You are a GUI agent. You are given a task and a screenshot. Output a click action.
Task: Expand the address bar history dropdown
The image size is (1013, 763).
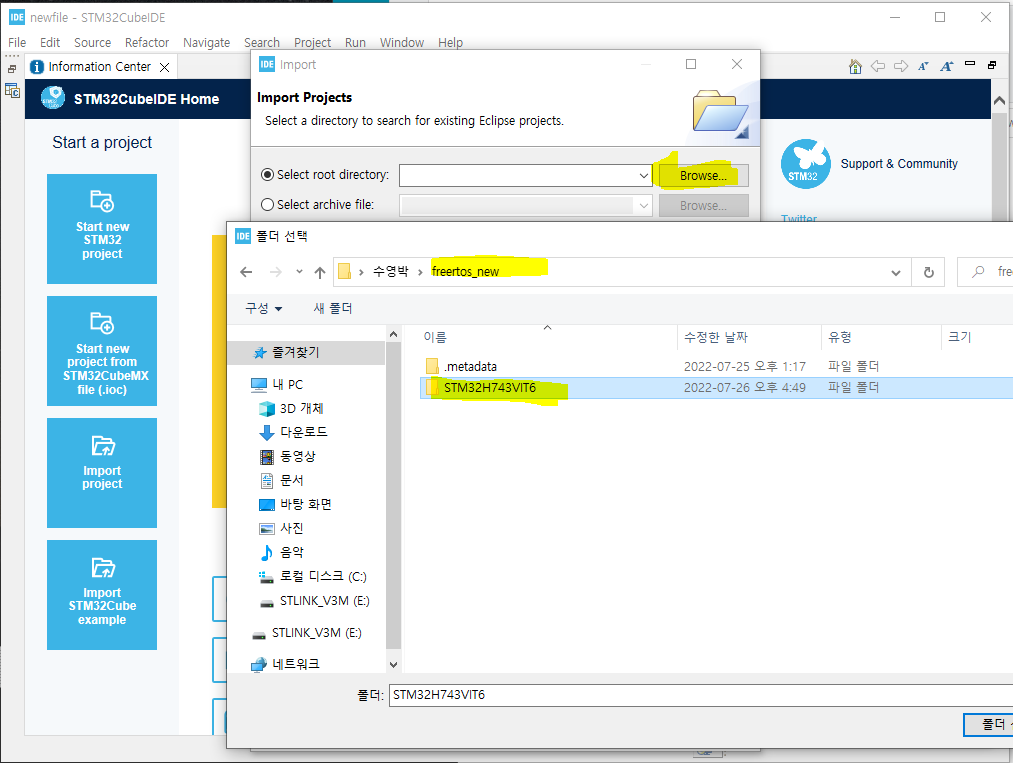[x=895, y=273]
